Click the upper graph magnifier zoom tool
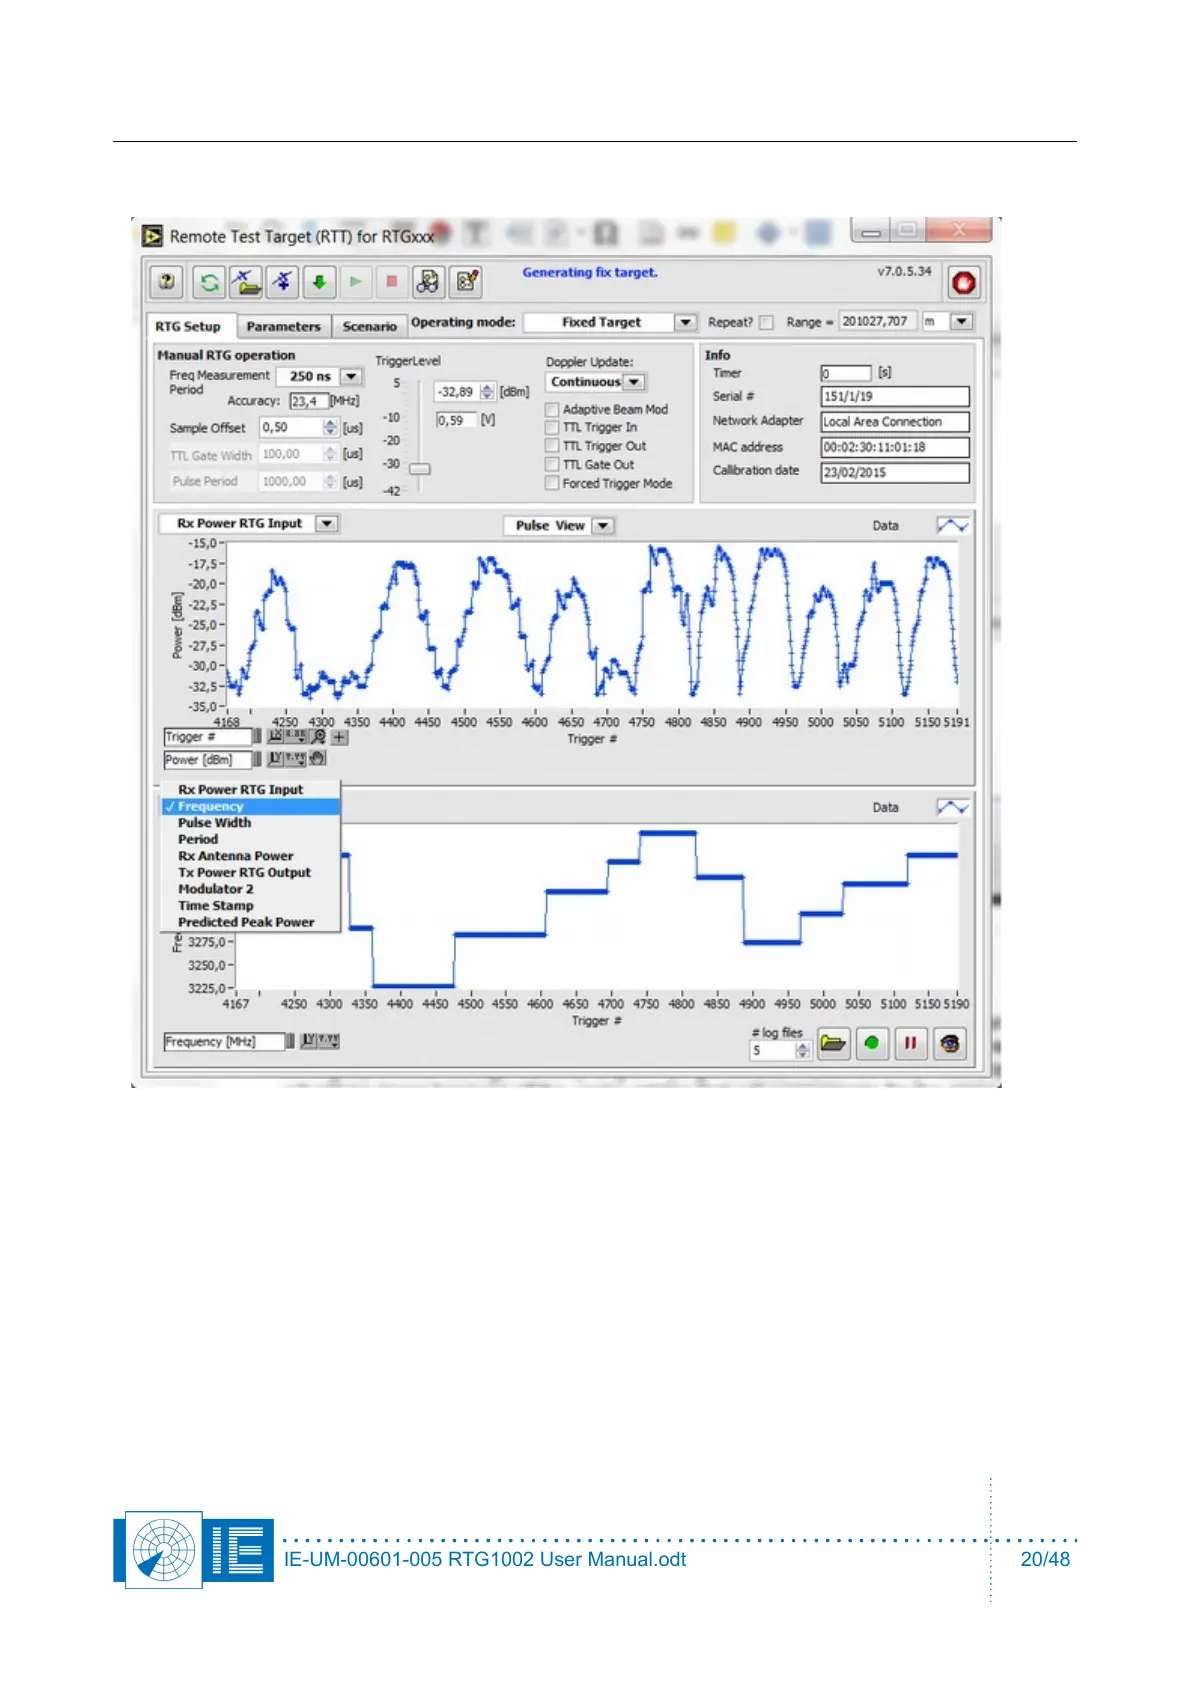This screenshot has height=1684, width=1190. 319,737
